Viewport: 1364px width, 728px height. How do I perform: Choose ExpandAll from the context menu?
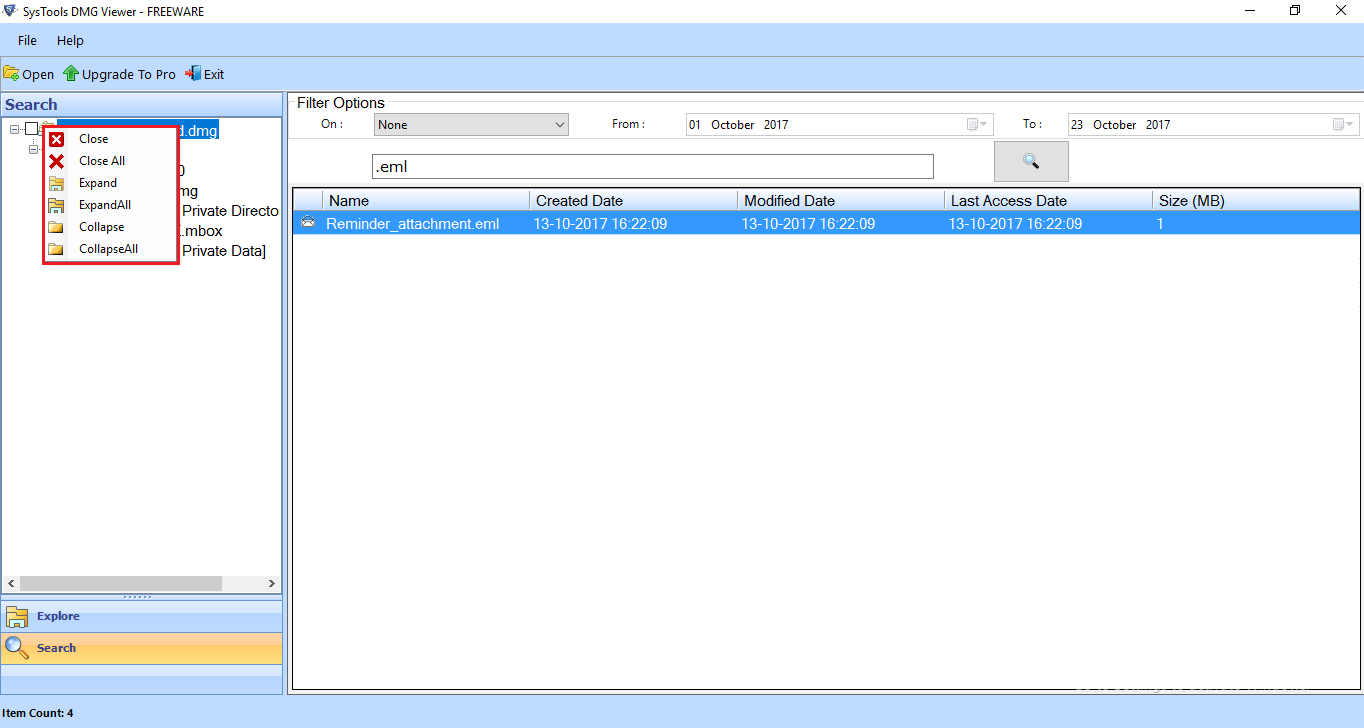tap(103, 204)
